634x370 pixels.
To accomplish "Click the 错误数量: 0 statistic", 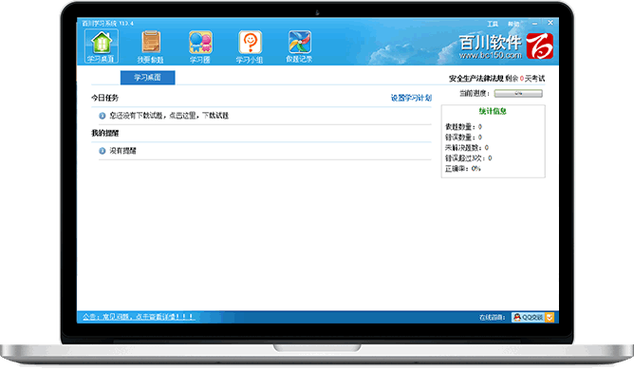I will point(463,137).
